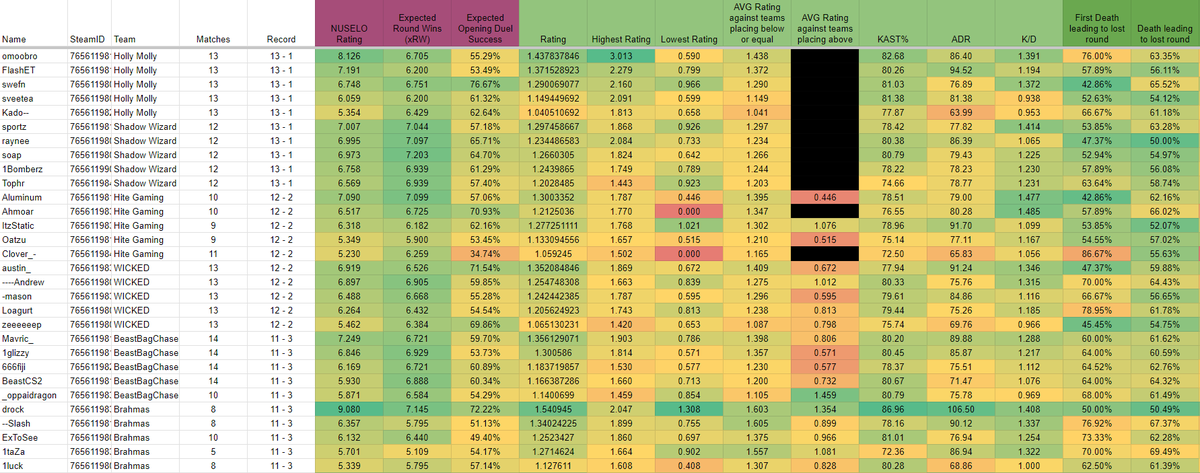Click the player name FlashET
The width and height of the screenshot is (1200, 473).
[x=19, y=72]
